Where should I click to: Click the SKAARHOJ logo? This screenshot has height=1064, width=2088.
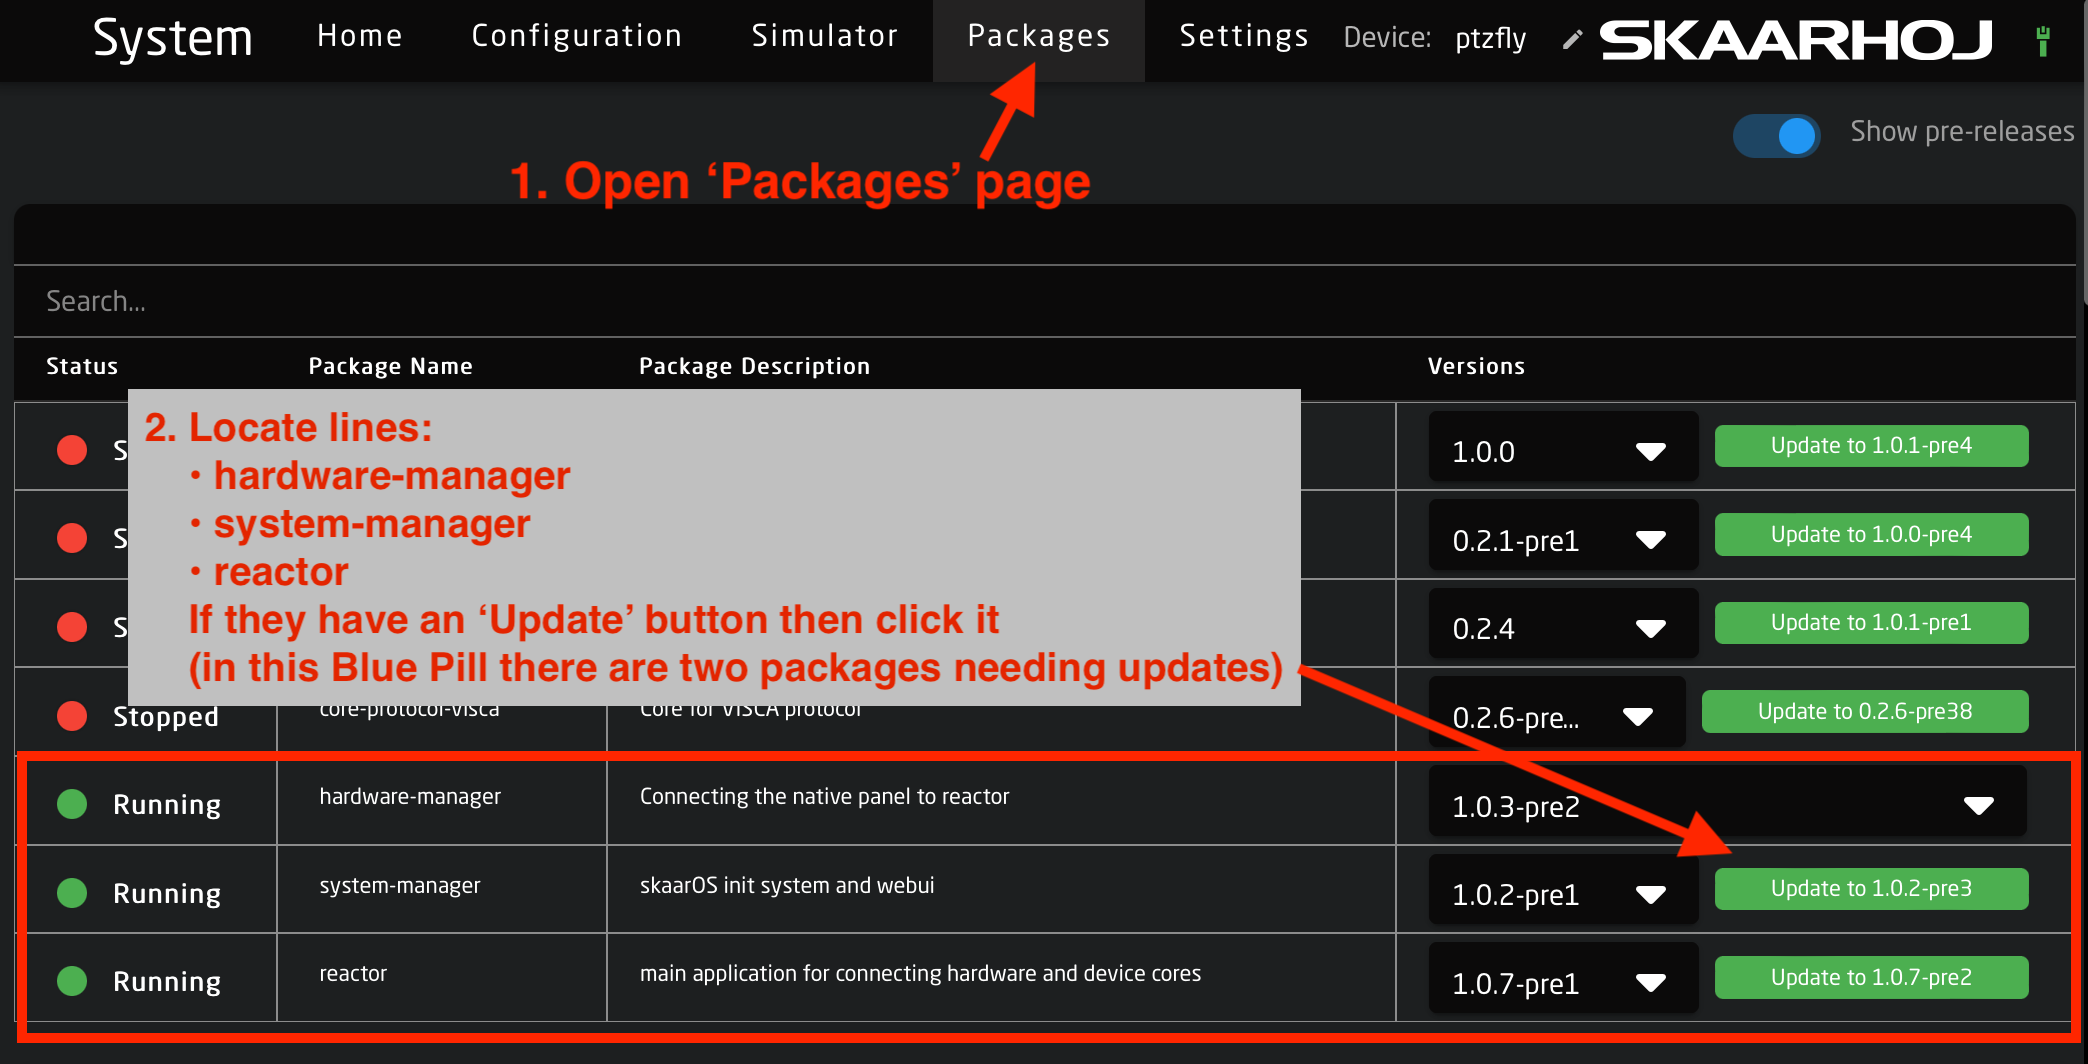point(1796,40)
